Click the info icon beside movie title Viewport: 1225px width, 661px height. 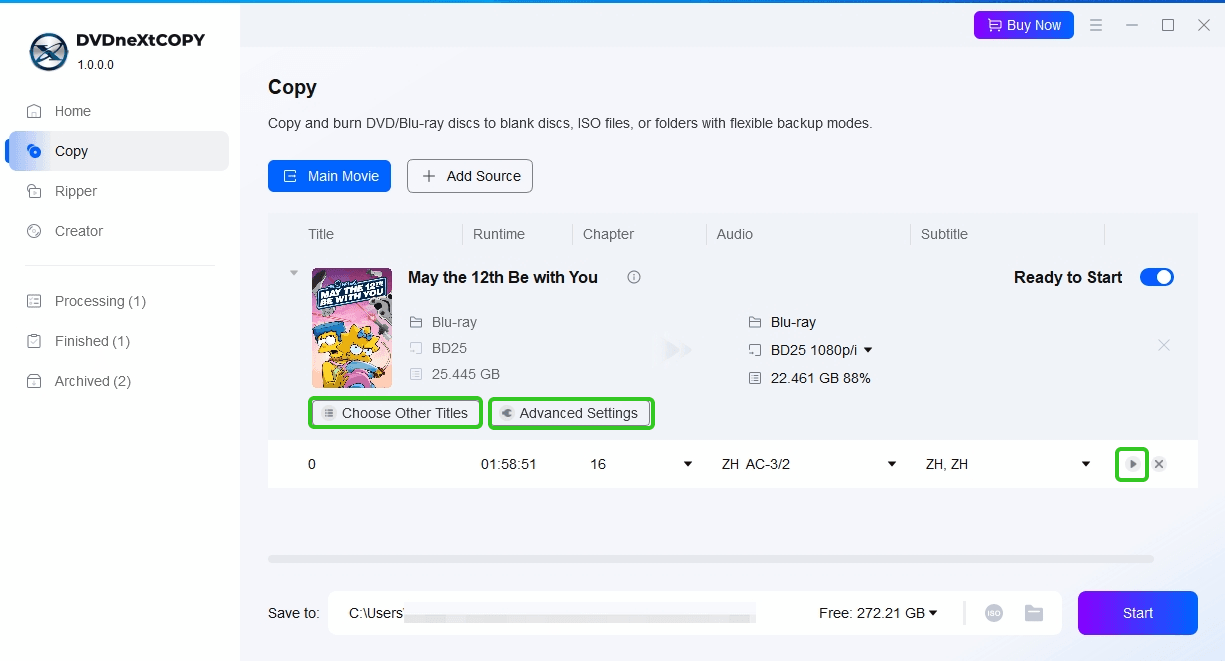(634, 277)
